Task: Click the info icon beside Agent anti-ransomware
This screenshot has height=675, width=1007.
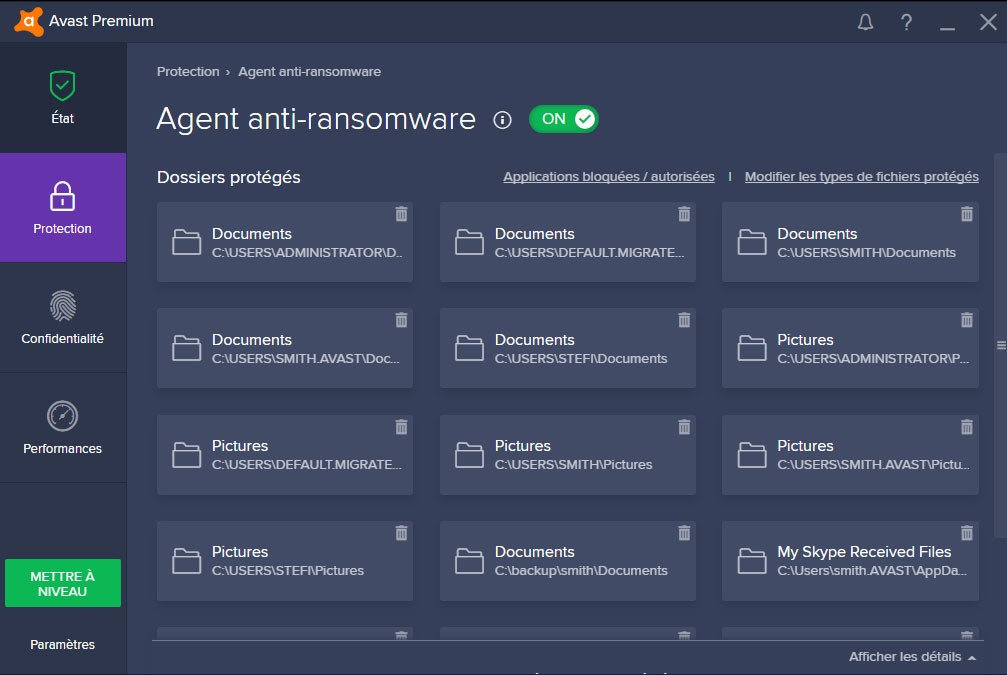Action: tap(502, 120)
